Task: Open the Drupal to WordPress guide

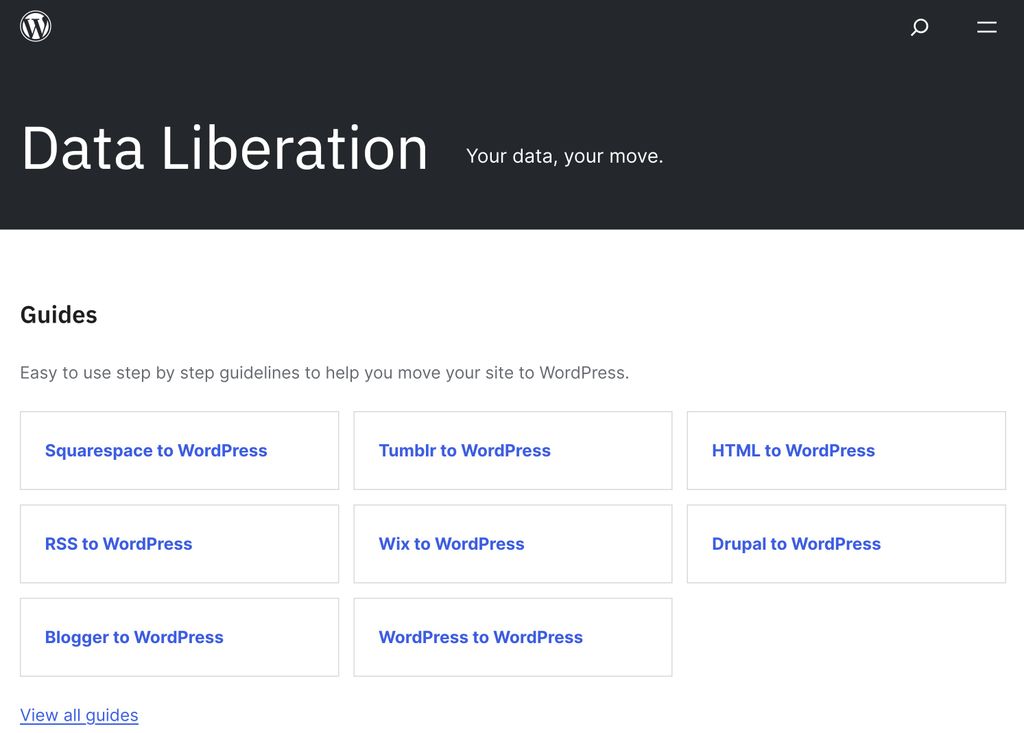Action: pyautogui.click(x=796, y=544)
